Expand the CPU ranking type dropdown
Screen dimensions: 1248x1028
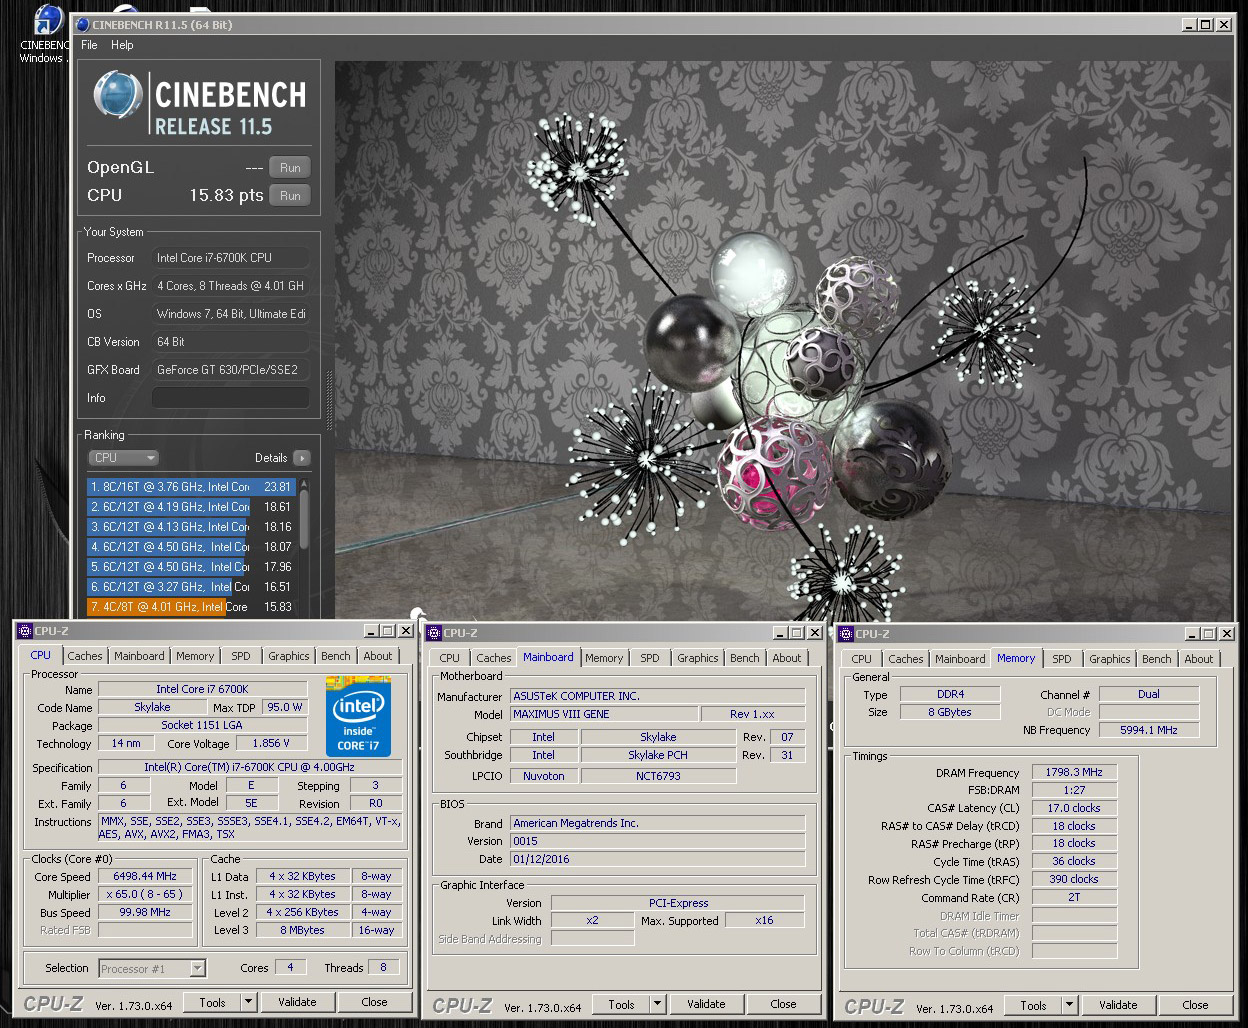[x=124, y=458]
